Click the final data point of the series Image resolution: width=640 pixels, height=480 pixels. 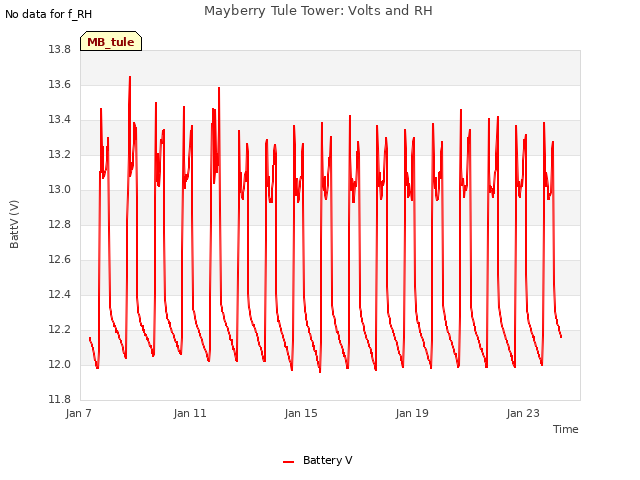561,337
